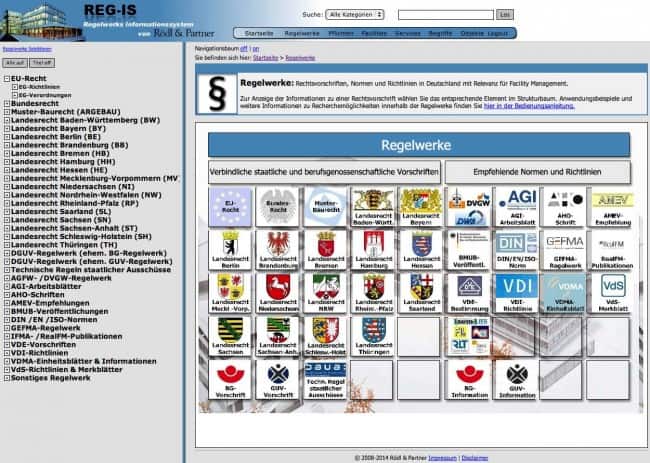
Task: Open Landesrecht Baden-Württ. coat of arms tile
Action: [373, 206]
